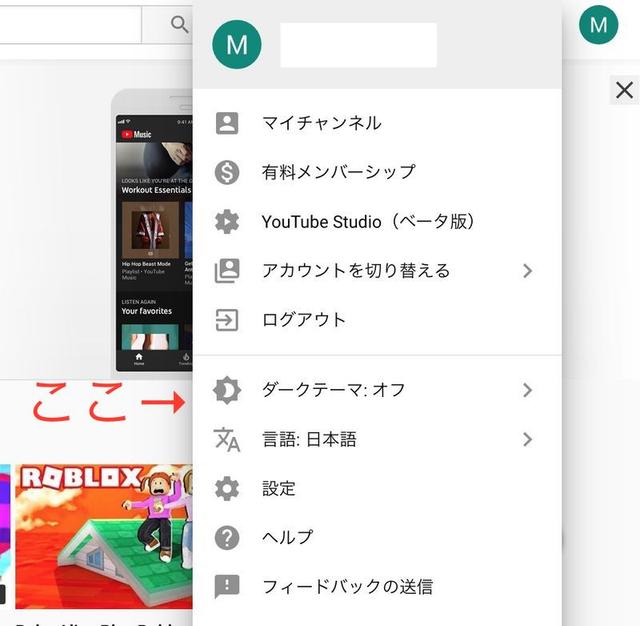The height and width of the screenshot is (626, 640).
Task: Select ログアウト menu item
Action: (377, 320)
